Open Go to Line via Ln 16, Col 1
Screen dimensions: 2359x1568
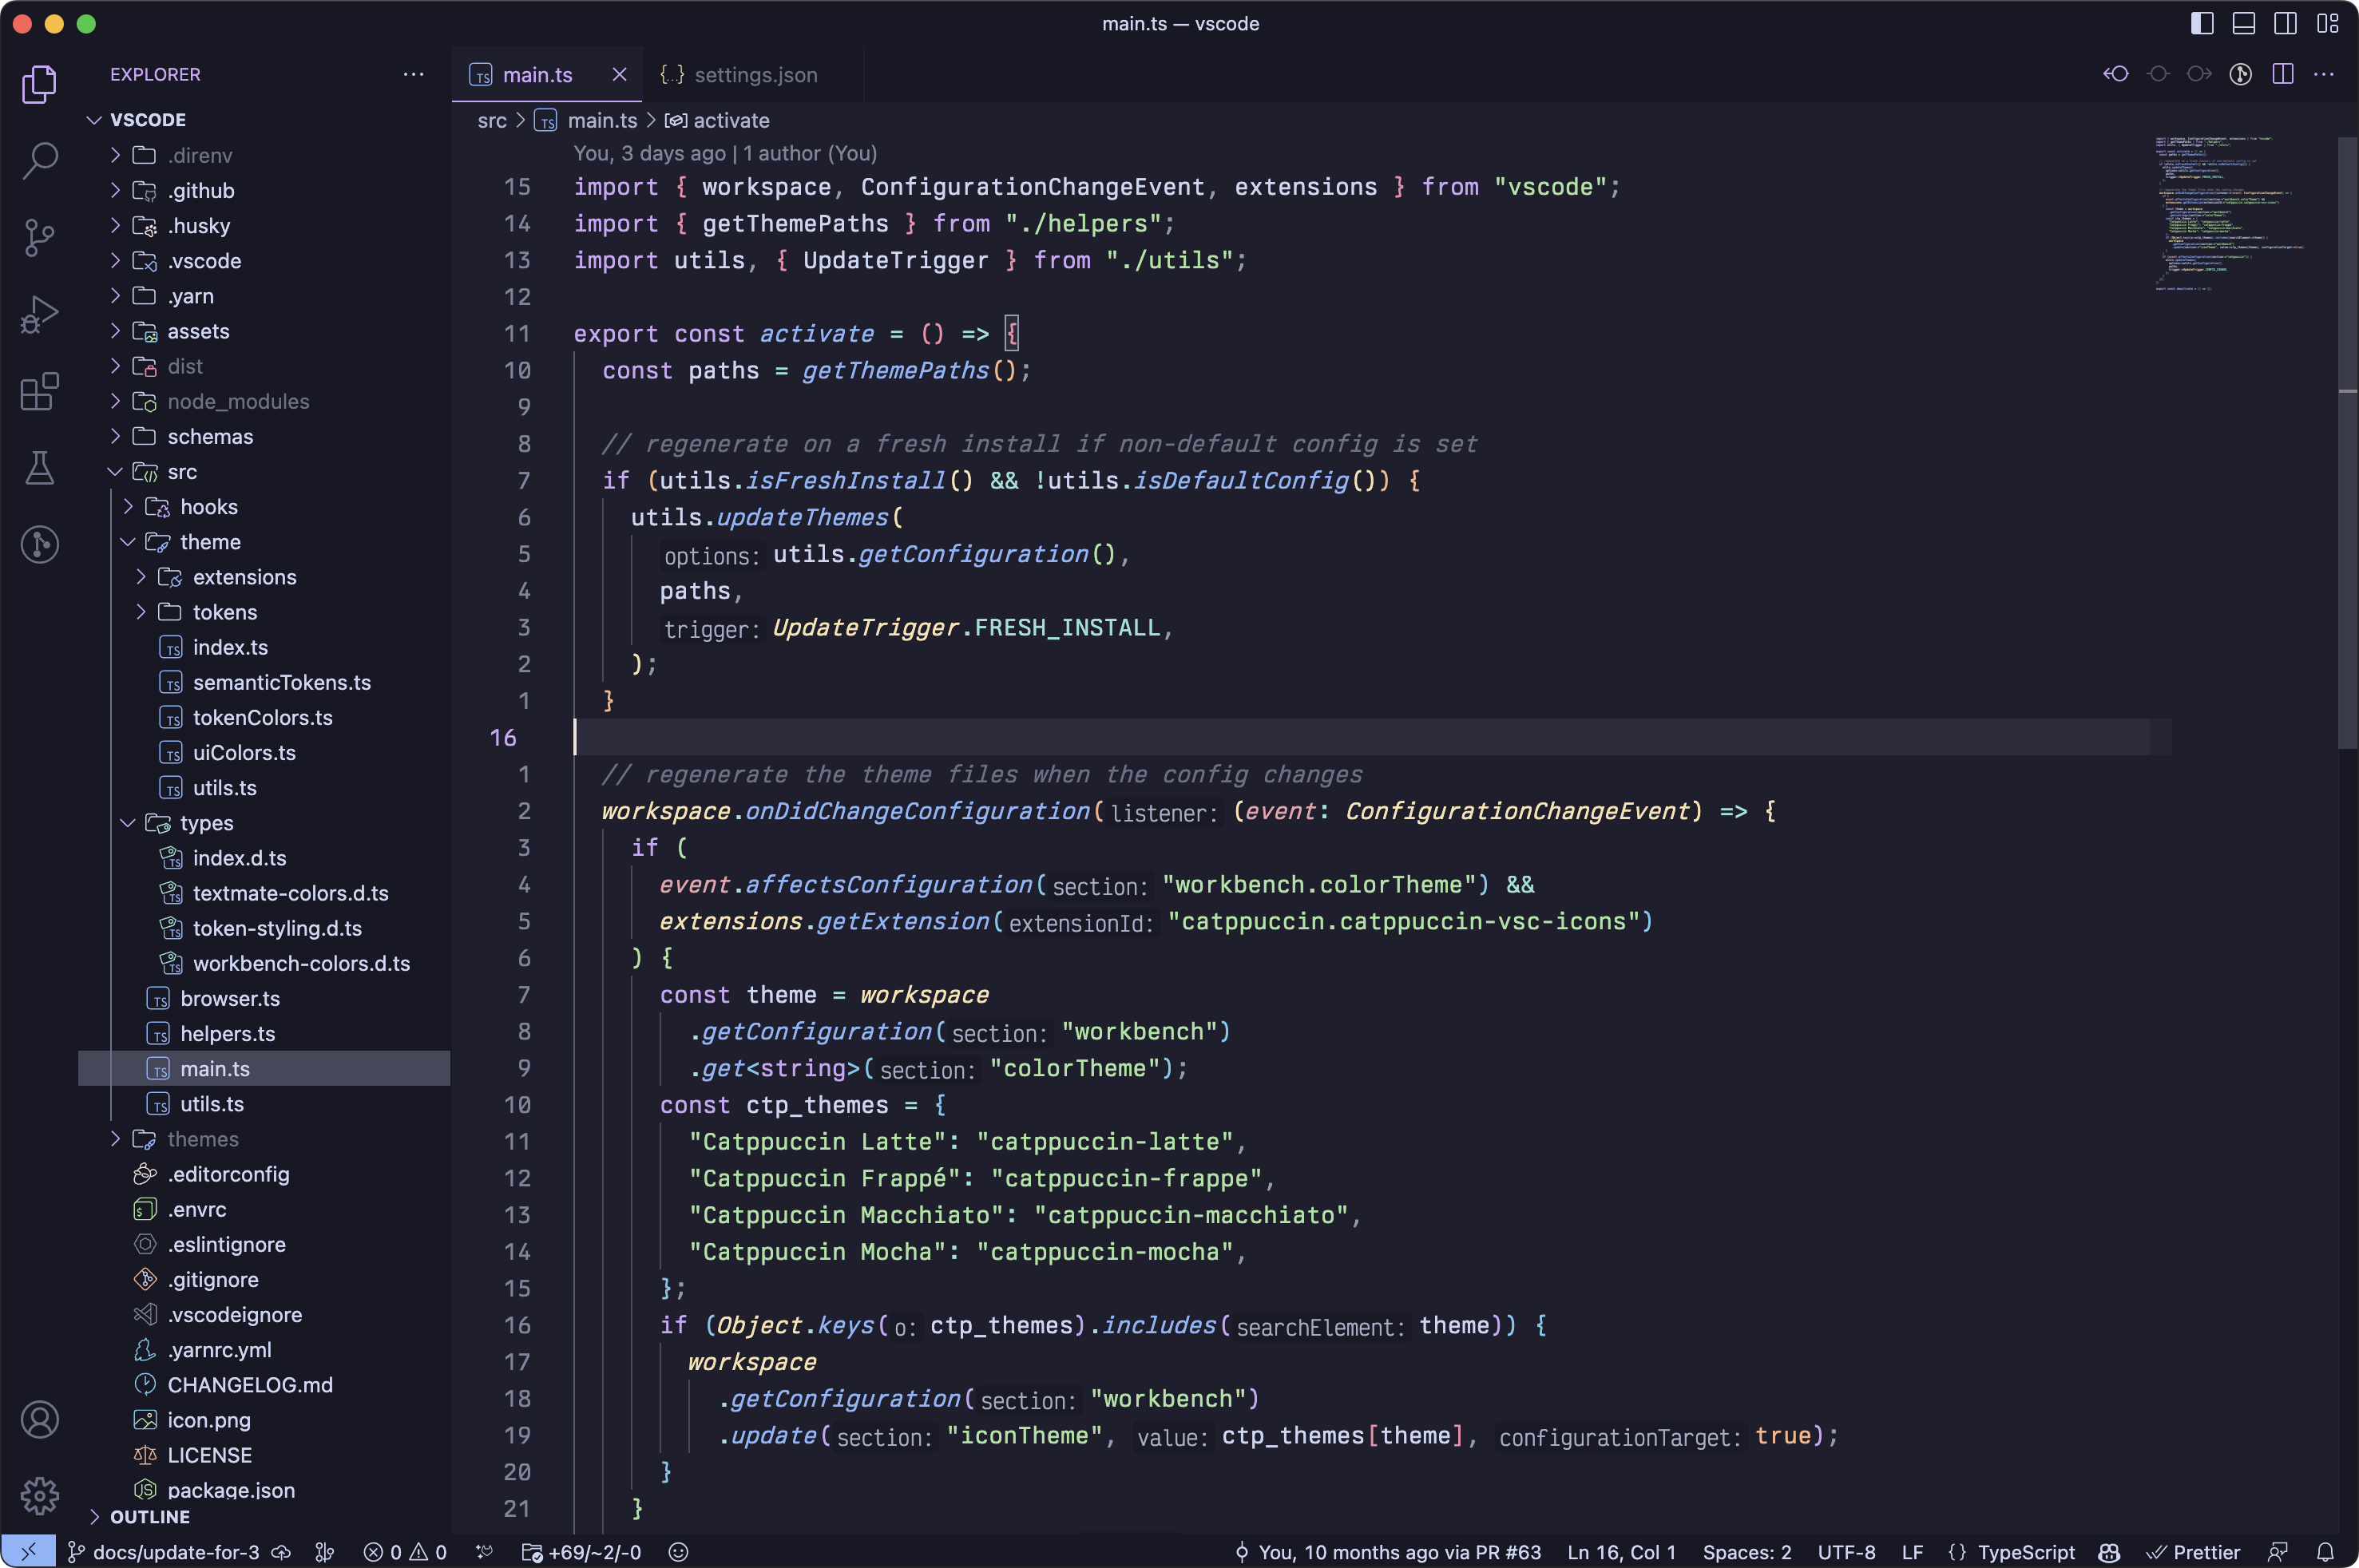click(1621, 1552)
